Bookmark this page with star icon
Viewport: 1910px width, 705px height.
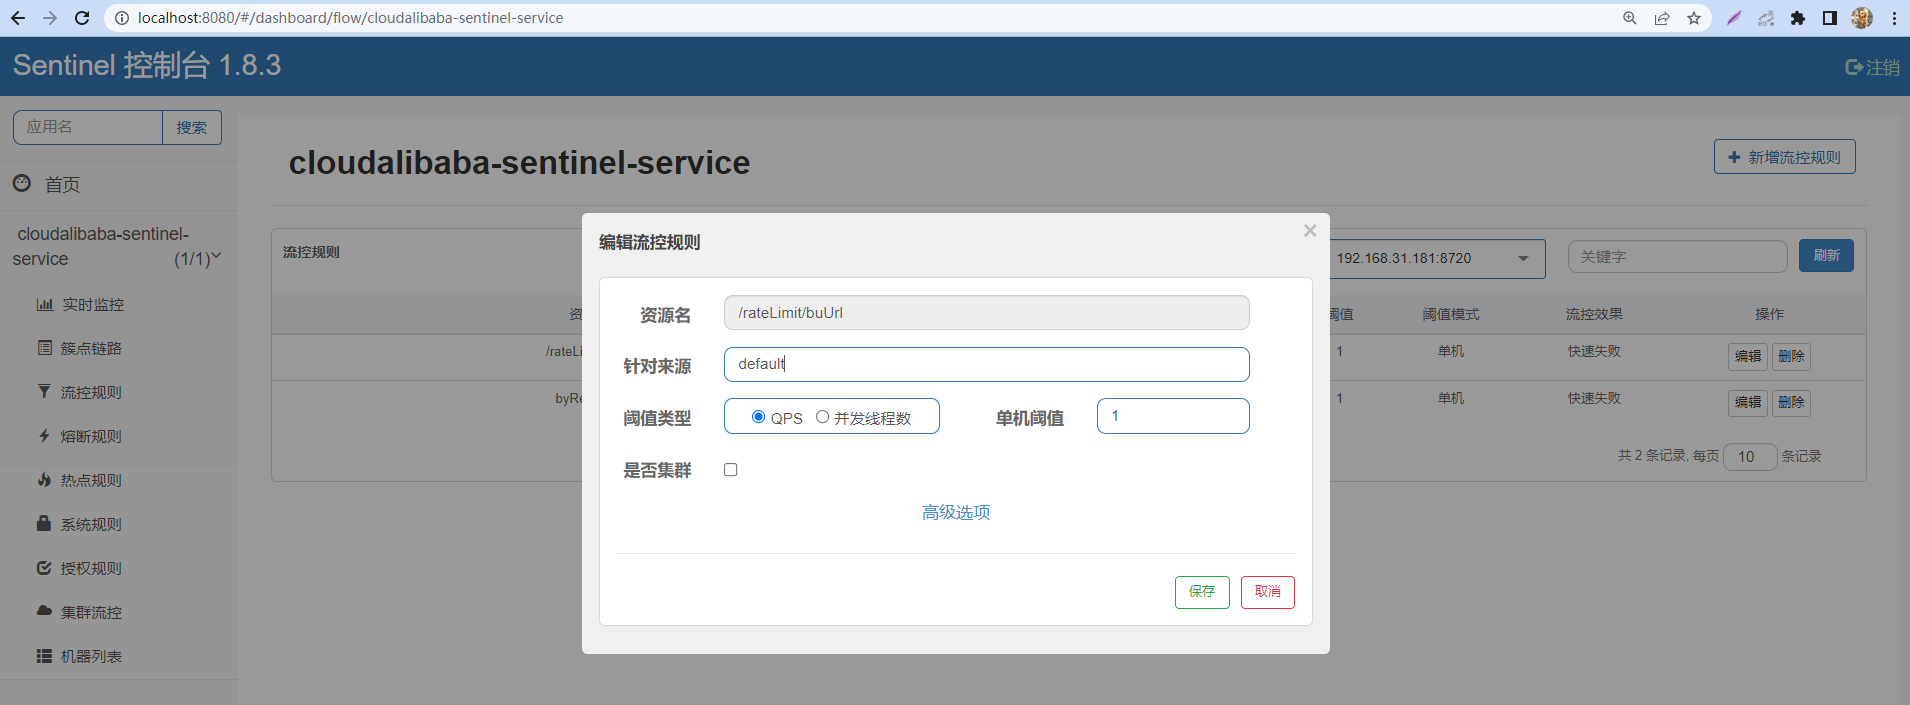click(1694, 18)
